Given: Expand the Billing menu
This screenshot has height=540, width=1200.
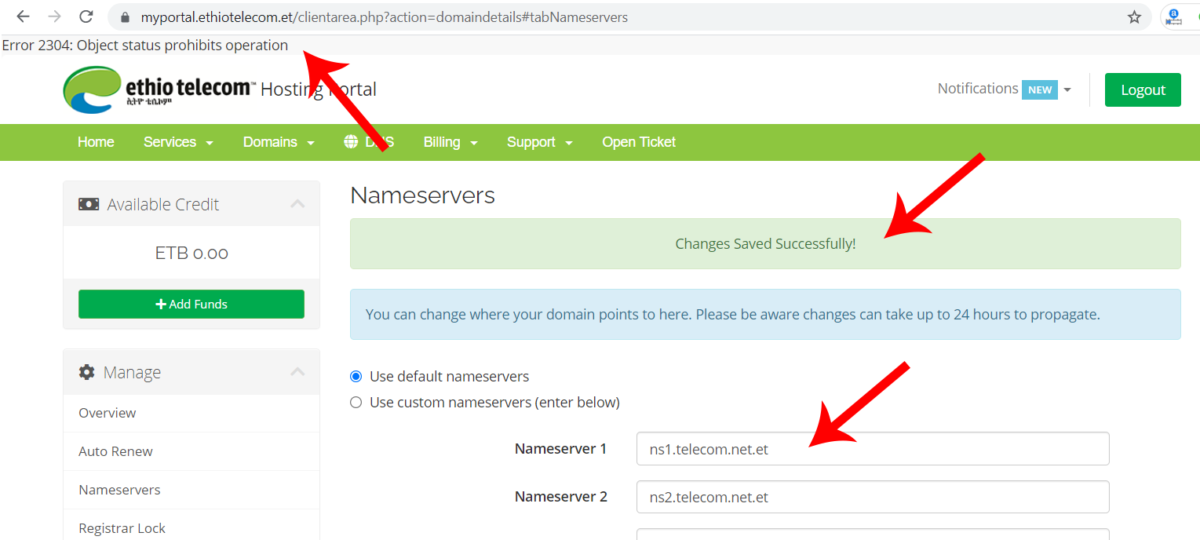Looking at the screenshot, I should coord(450,142).
